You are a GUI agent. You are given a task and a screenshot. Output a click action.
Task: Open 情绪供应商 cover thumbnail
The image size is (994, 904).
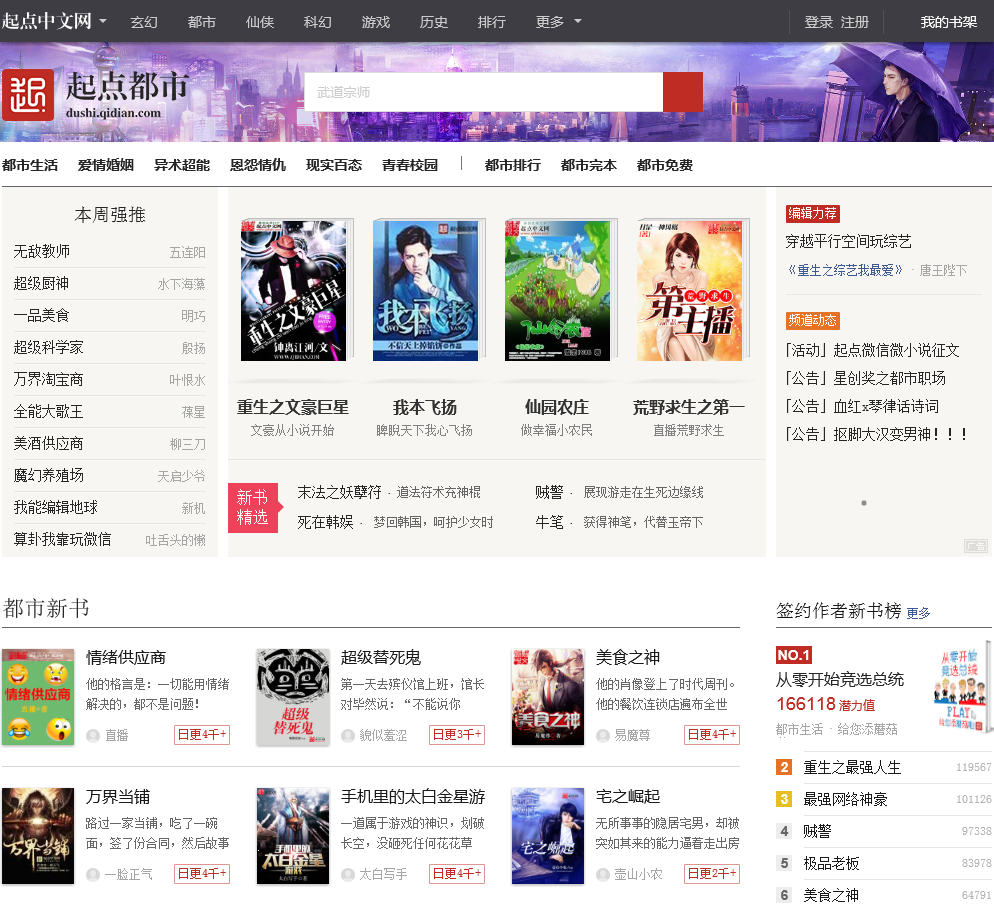(x=38, y=697)
